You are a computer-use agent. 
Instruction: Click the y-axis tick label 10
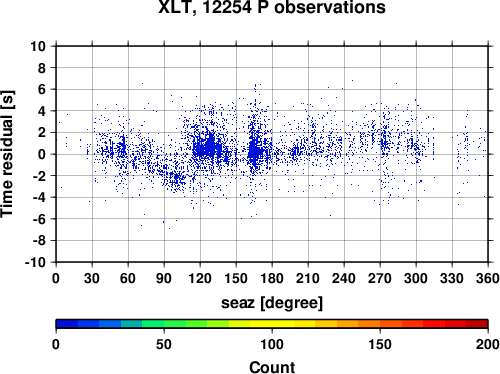click(x=38, y=46)
